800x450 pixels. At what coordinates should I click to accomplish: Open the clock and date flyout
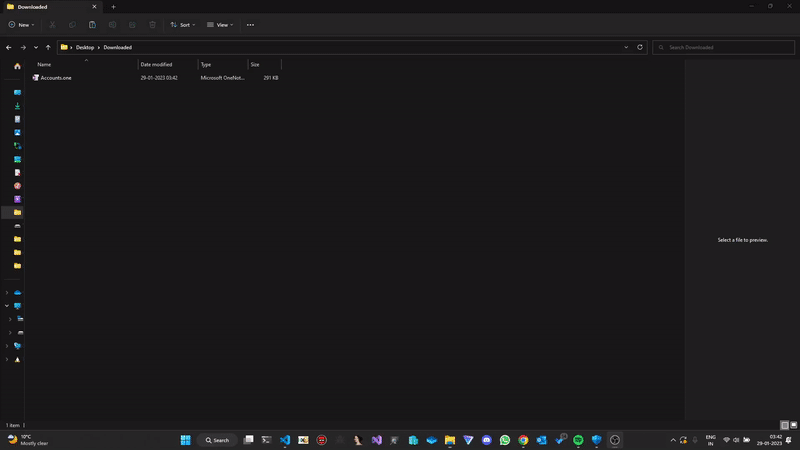(x=769, y=440)
